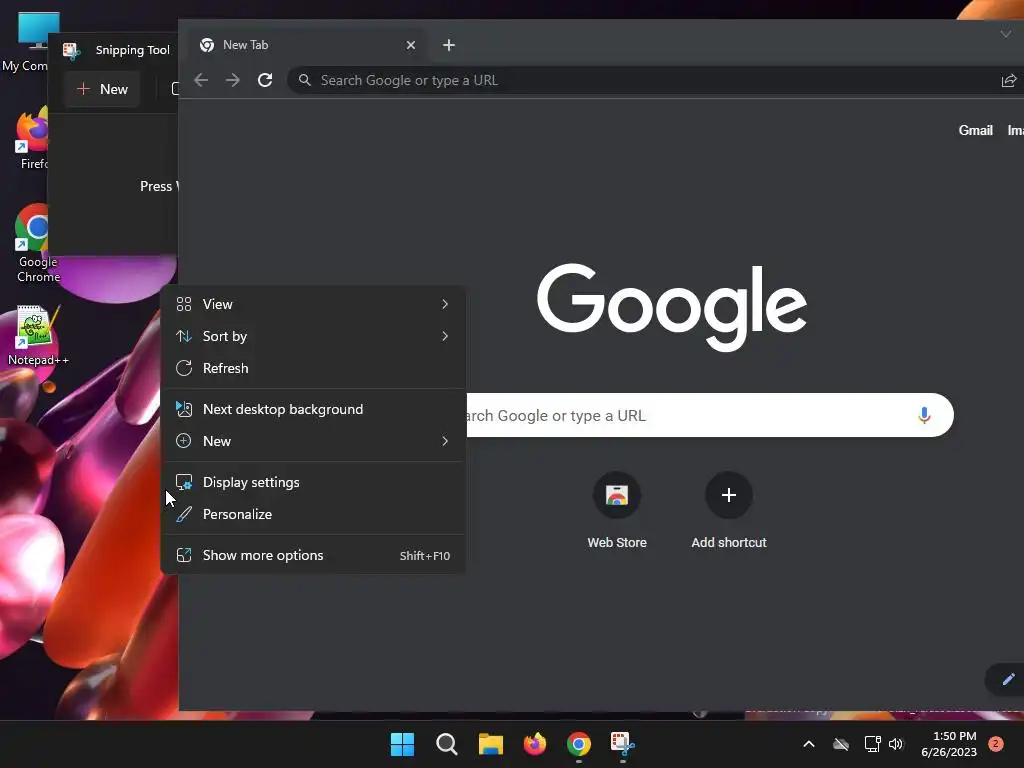Open the Notepad++ desktop shortcut

point(37,336)
